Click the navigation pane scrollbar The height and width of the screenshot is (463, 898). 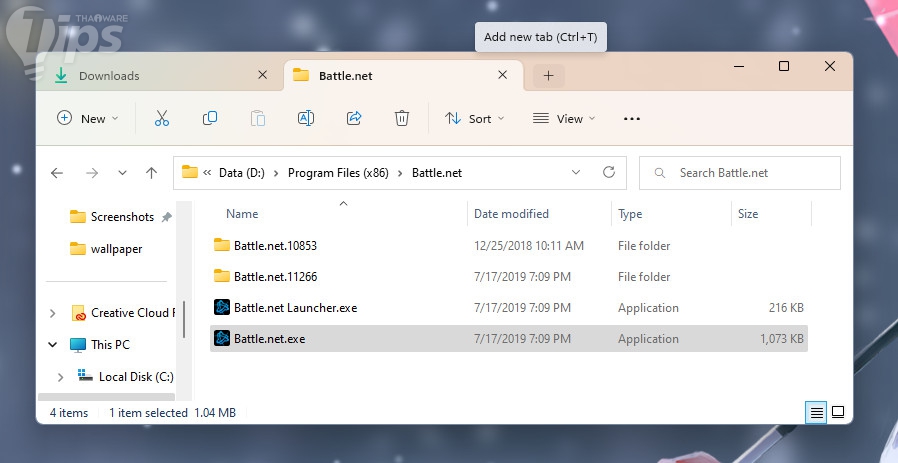coord(184,319)
